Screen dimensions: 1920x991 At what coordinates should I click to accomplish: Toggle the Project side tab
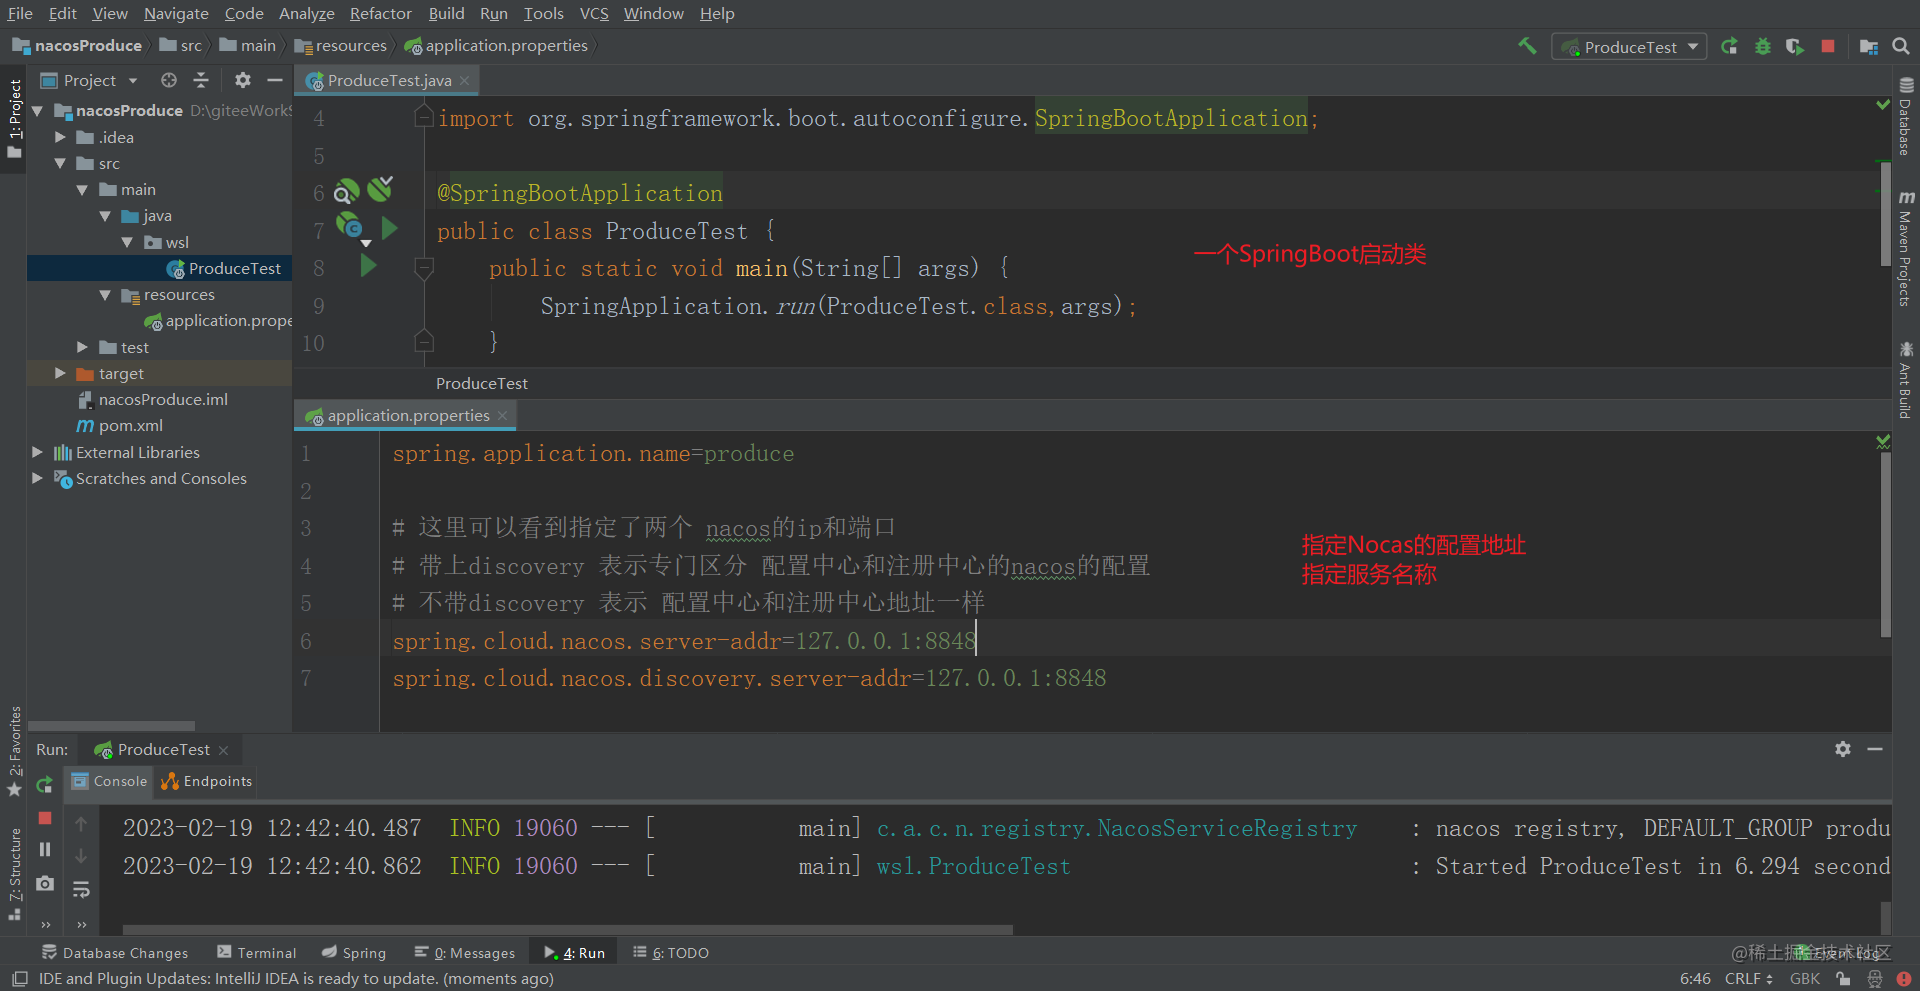pos(14,118)
